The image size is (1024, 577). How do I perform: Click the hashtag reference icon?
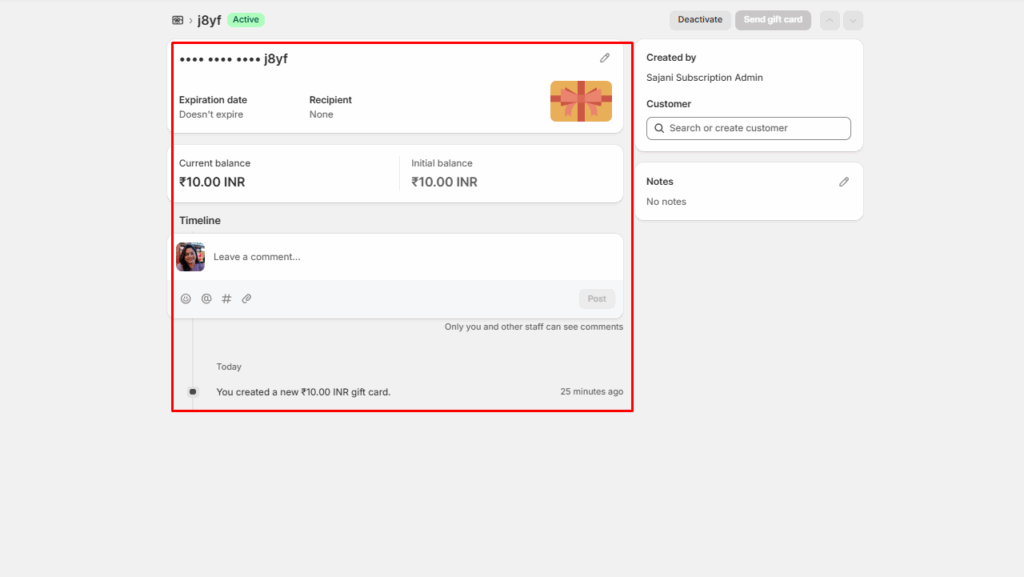(x=227, y=298)
